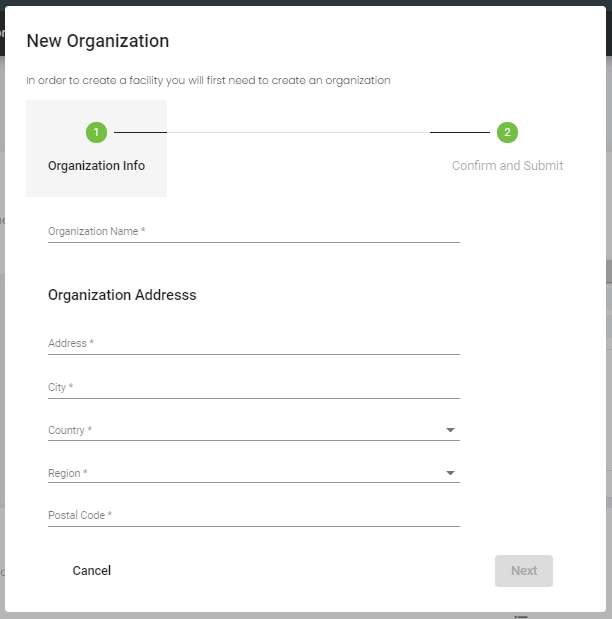Click the Next button
Image resolution: width=612 pixels, height=619 pixels.
(524, 571)
